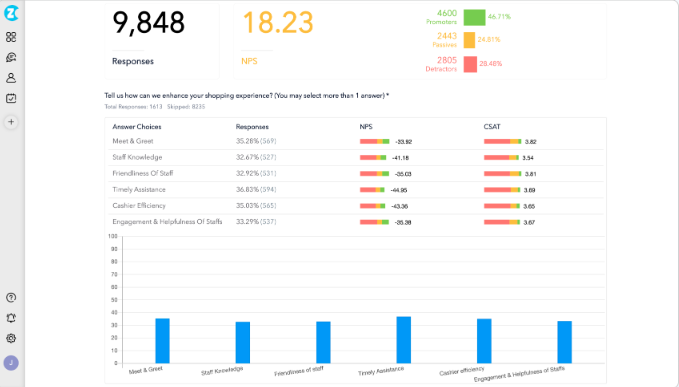Click 35.03% (565) response value
679x387 pixels.
[256, 206]
